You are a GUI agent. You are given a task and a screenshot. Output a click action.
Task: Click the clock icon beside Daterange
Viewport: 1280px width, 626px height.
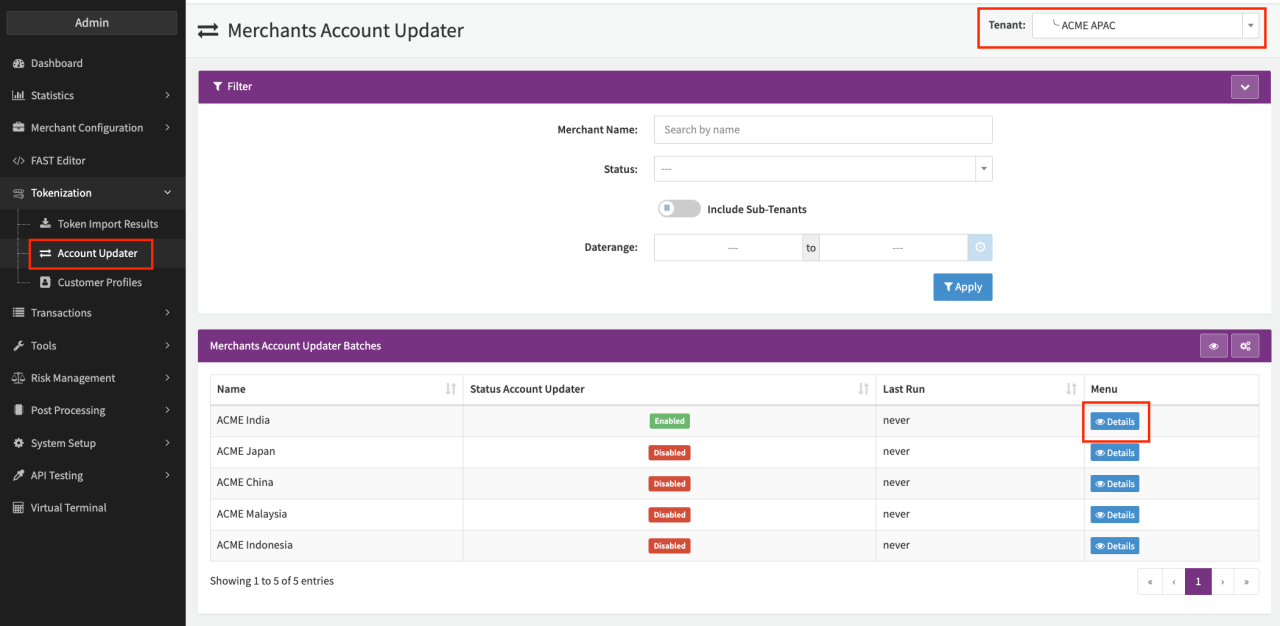[x=980, y=248]
